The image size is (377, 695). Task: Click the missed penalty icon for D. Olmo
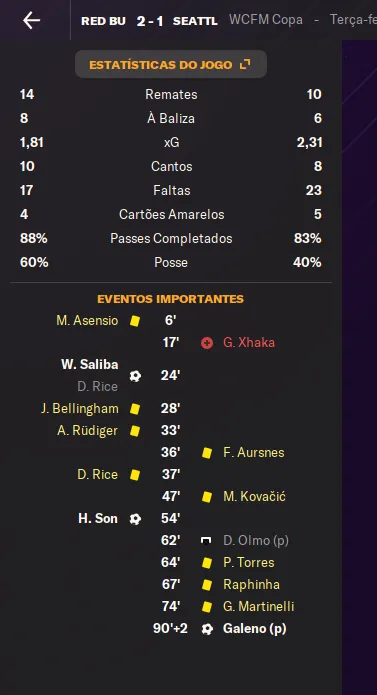pyautogui.click(x=206, y=540)
